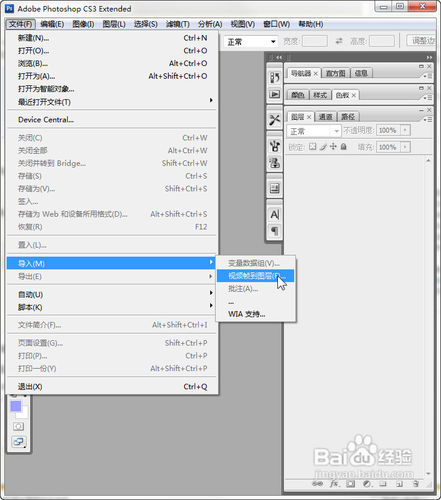Expand the 脚本(K) submenu

[112, 307]
